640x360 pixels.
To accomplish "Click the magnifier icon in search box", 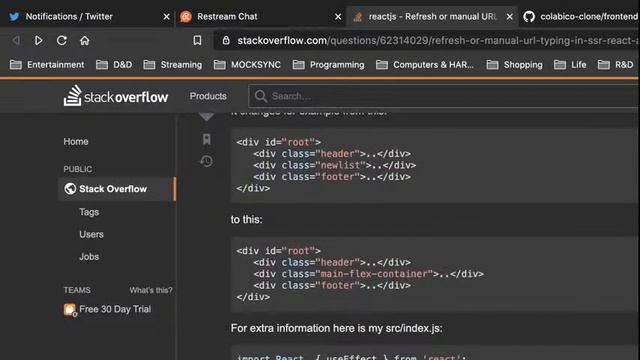I will pyautogui.click(x=260, y=96).
